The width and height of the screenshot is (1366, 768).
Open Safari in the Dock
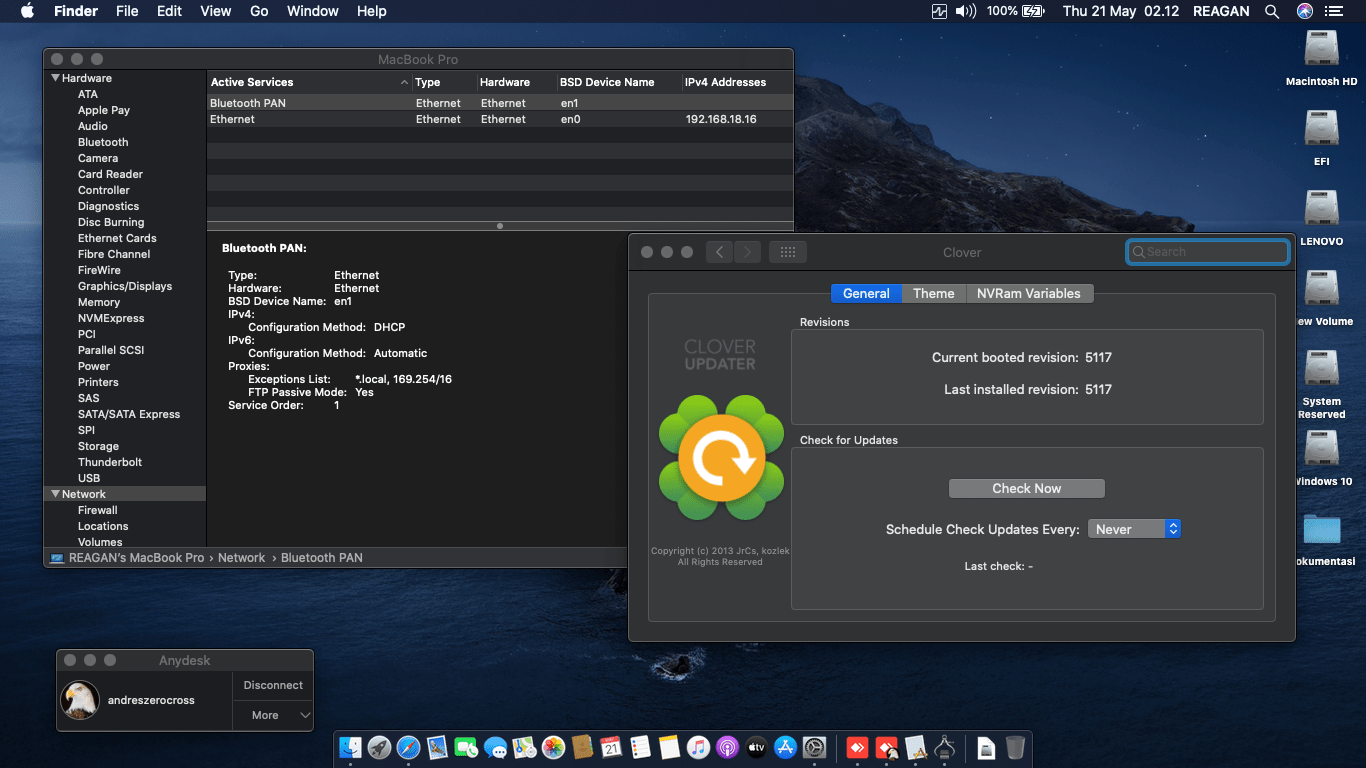coord(408,747)
